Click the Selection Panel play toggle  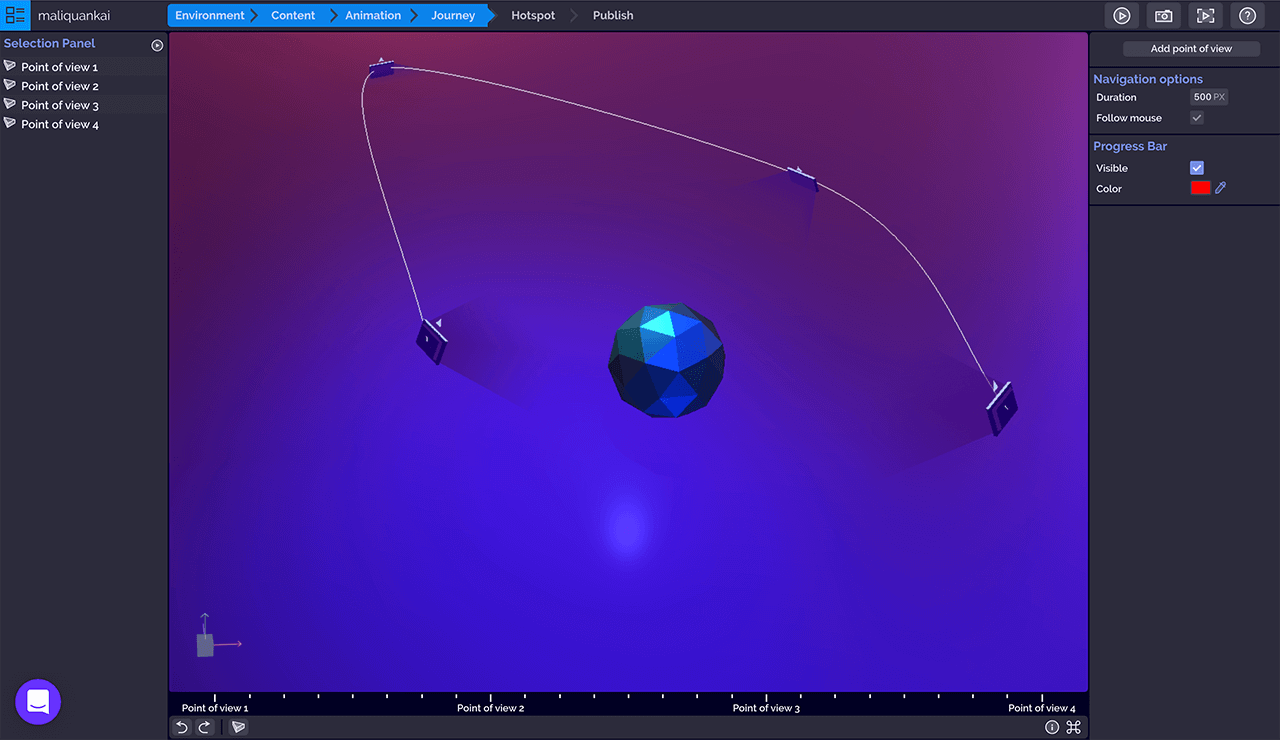(x=157, y=45)
